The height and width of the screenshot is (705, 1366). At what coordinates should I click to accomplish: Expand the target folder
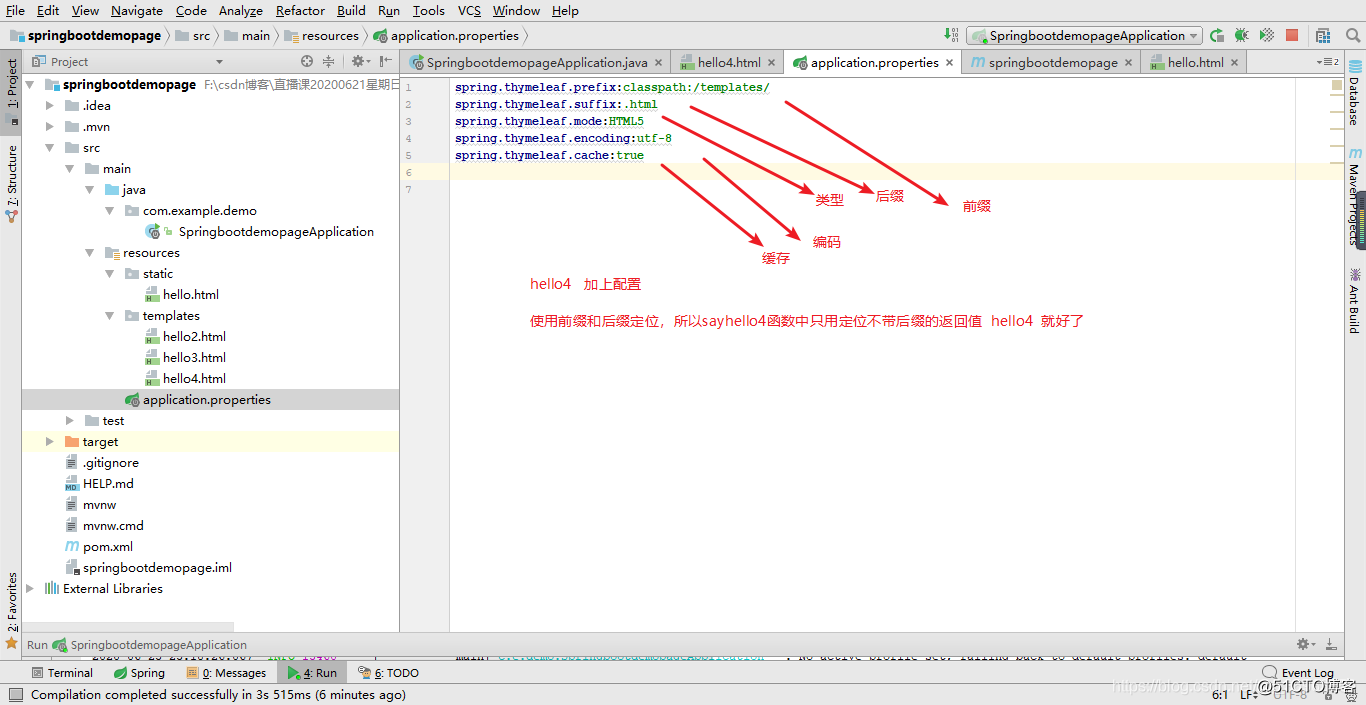click(50, 441)
